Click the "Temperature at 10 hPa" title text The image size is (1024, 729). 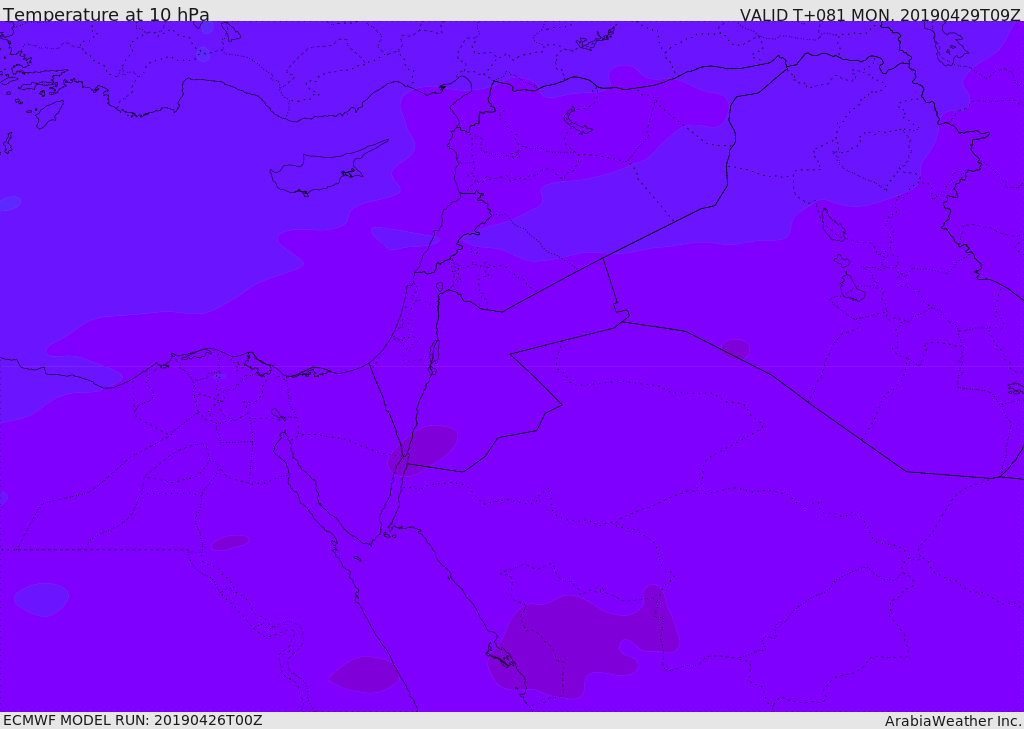[106, 14]
